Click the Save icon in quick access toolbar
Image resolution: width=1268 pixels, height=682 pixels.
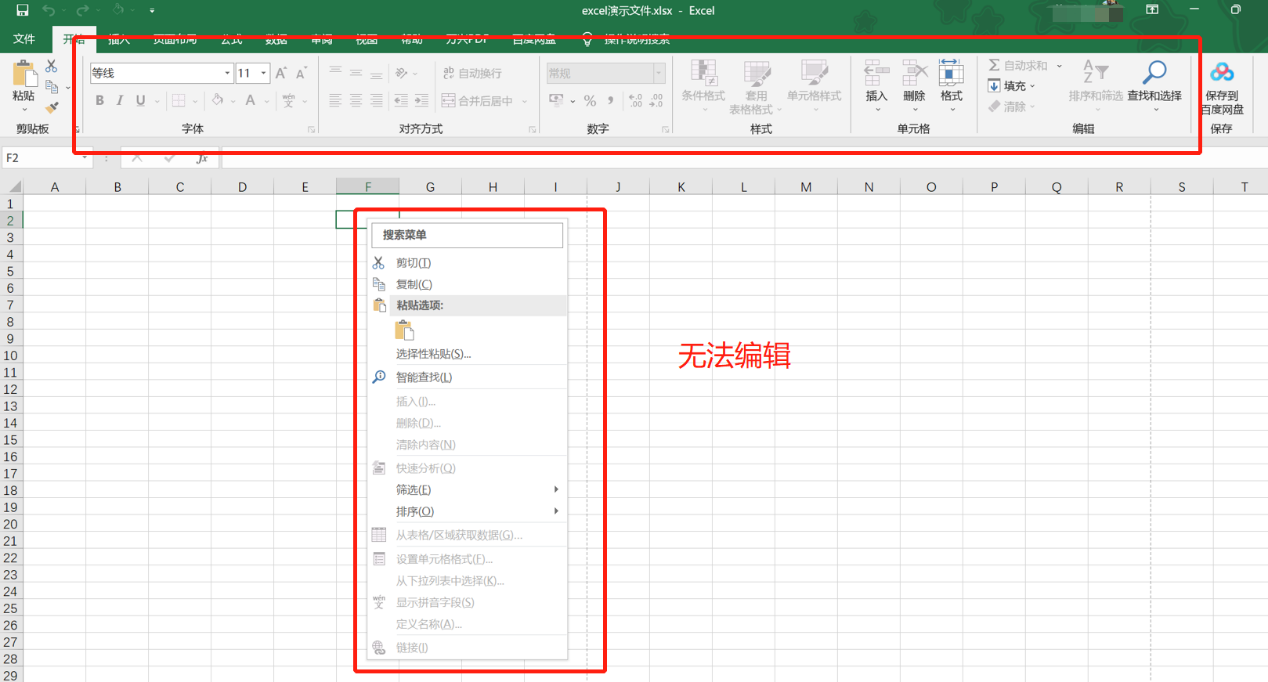coord(22,10)
